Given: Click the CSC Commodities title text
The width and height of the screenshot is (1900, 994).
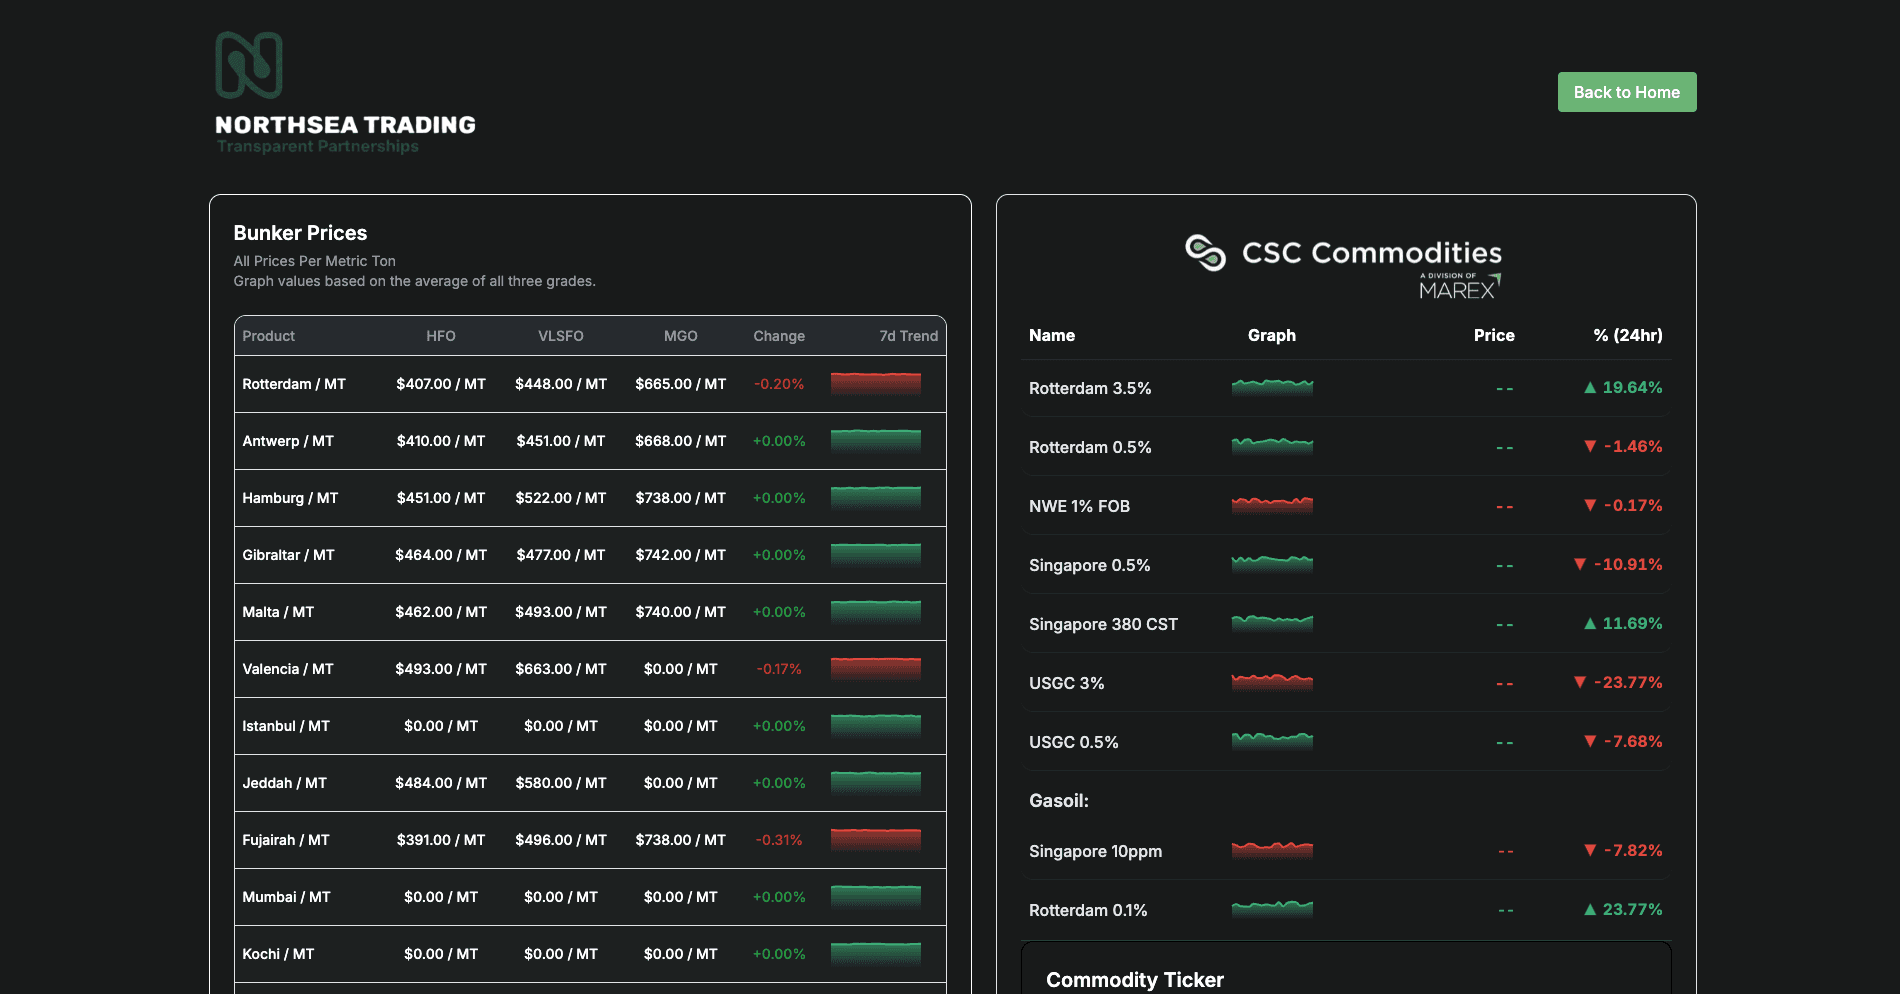Looking at the screenshot, I should (1372, 252).
